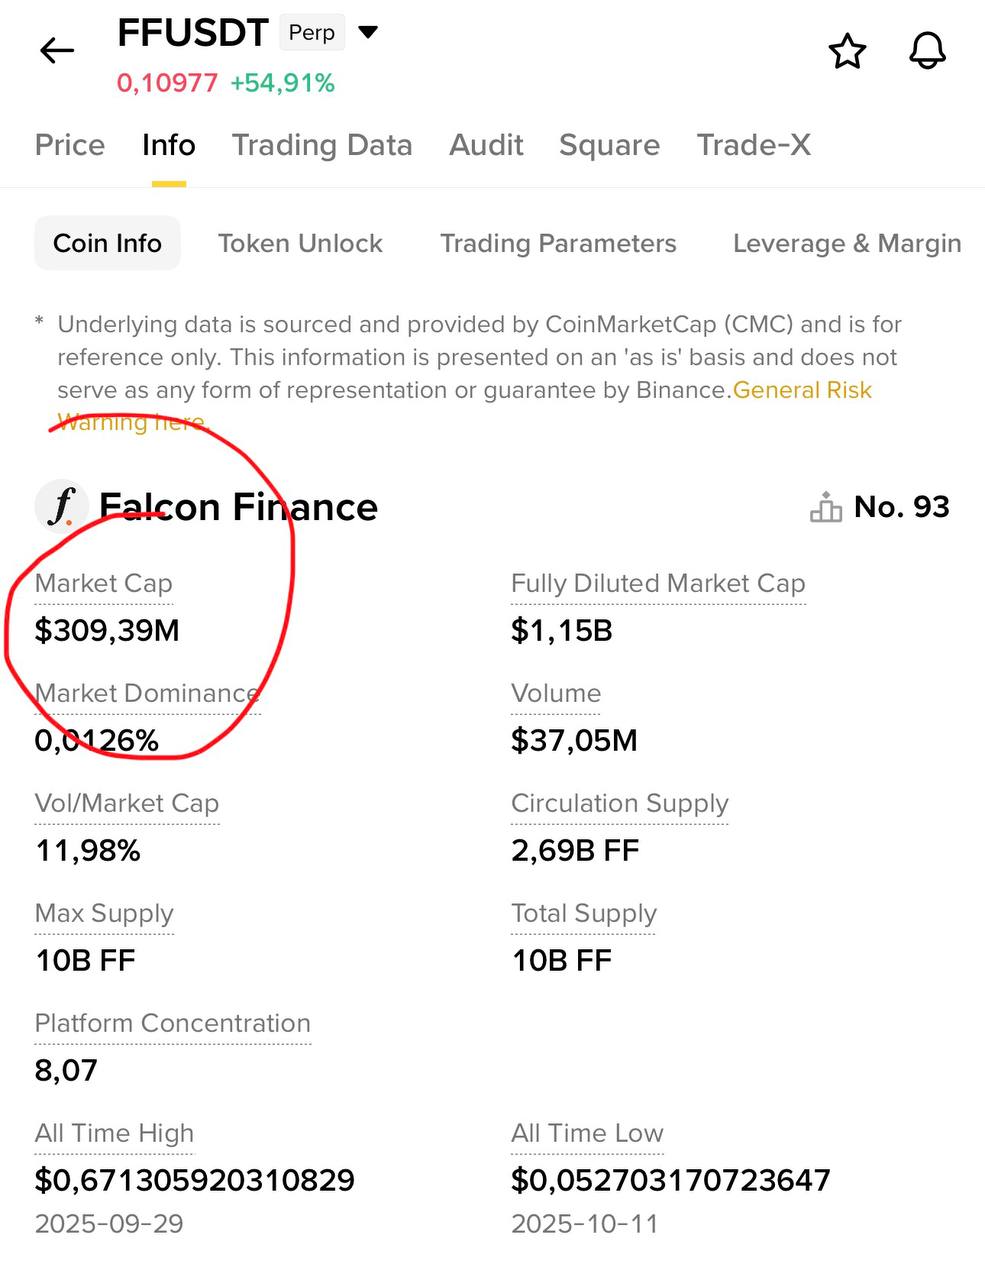
Task: Open the FFUSDT pair dropdown arrow
Action: [368, 32]
